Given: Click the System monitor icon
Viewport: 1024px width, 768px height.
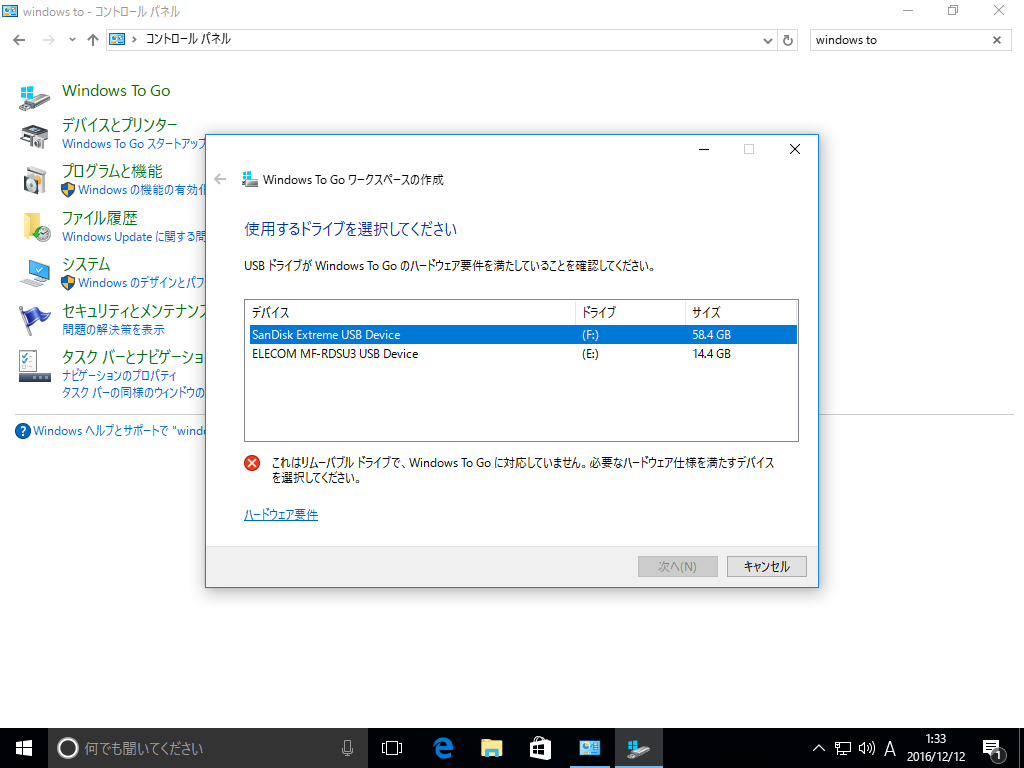Looking at the screenshot, I should 35,273.
